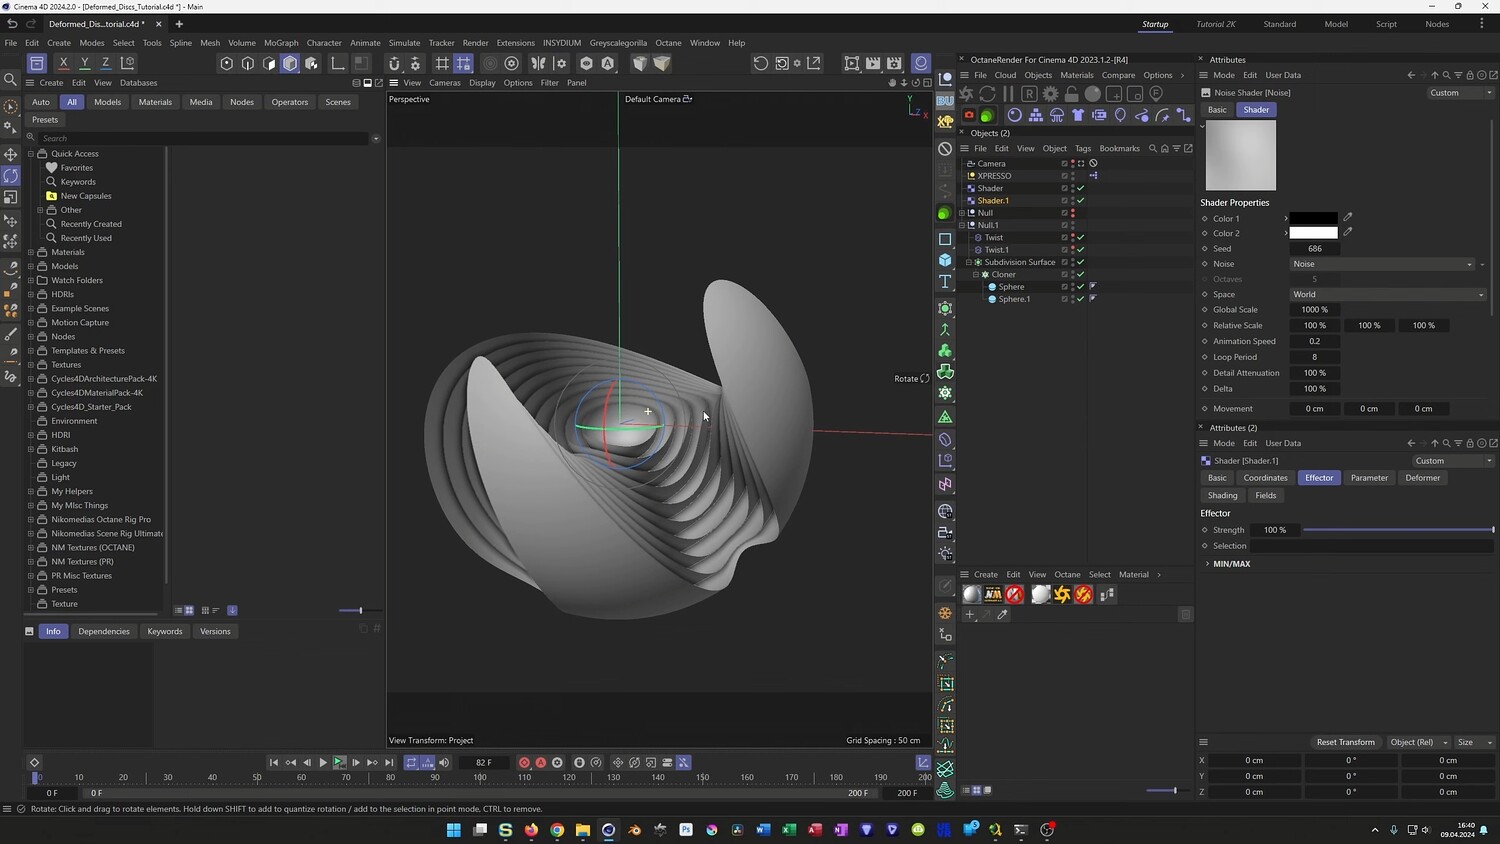Click the Reset Transform button
The image size is (1500, 844).
coord(1345,742)
